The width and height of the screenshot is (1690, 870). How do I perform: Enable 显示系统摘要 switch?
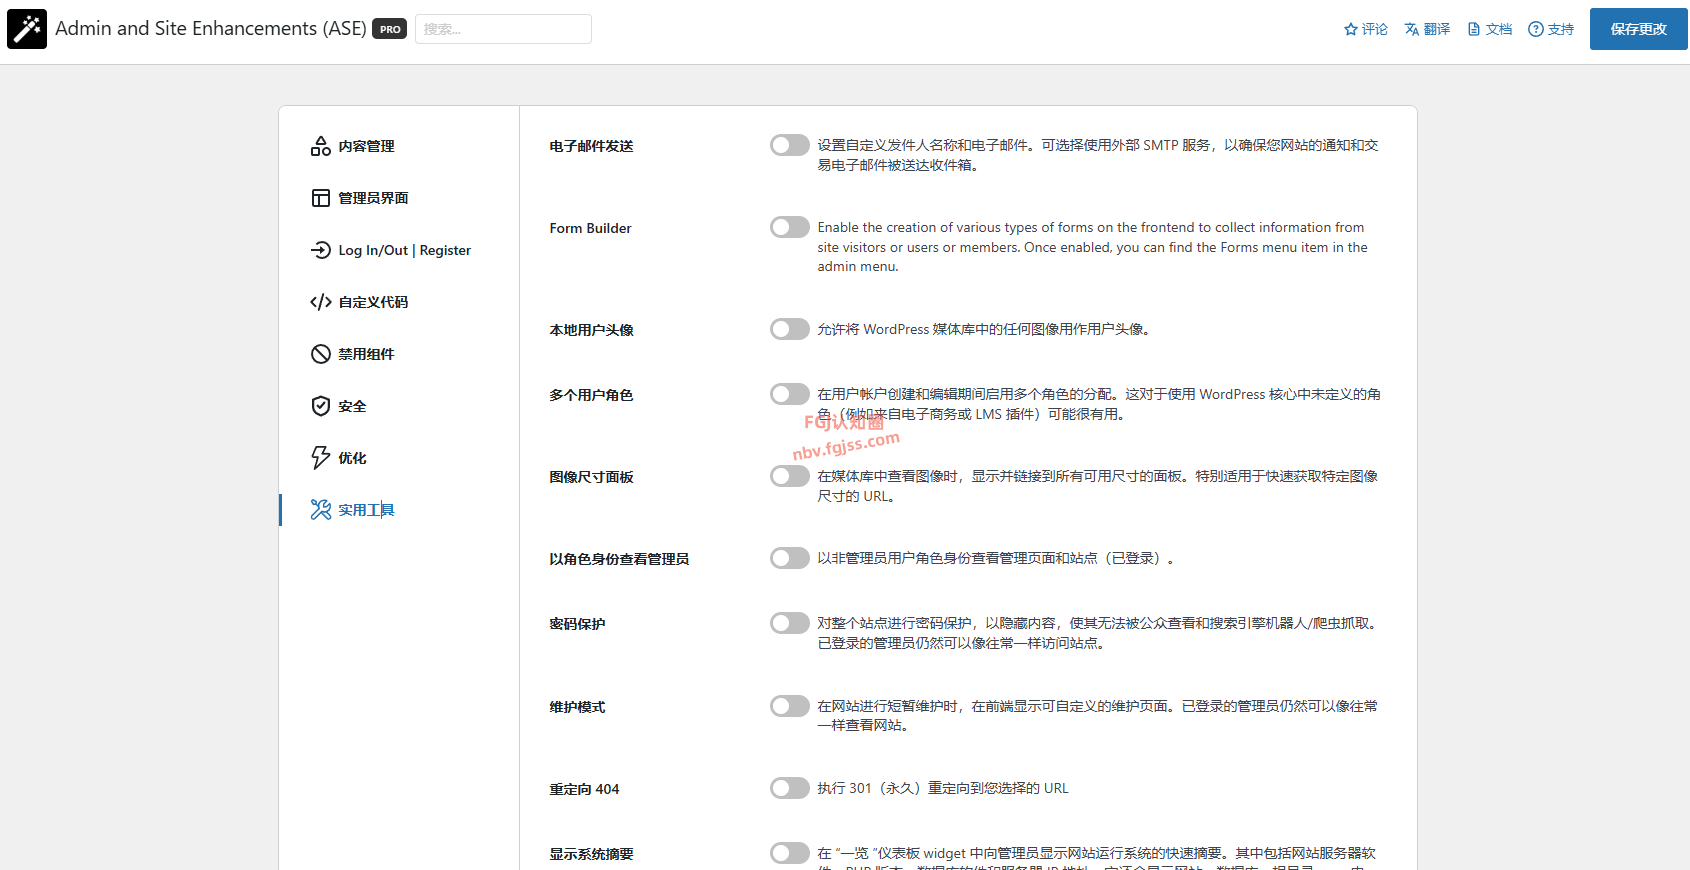point(790,853)
